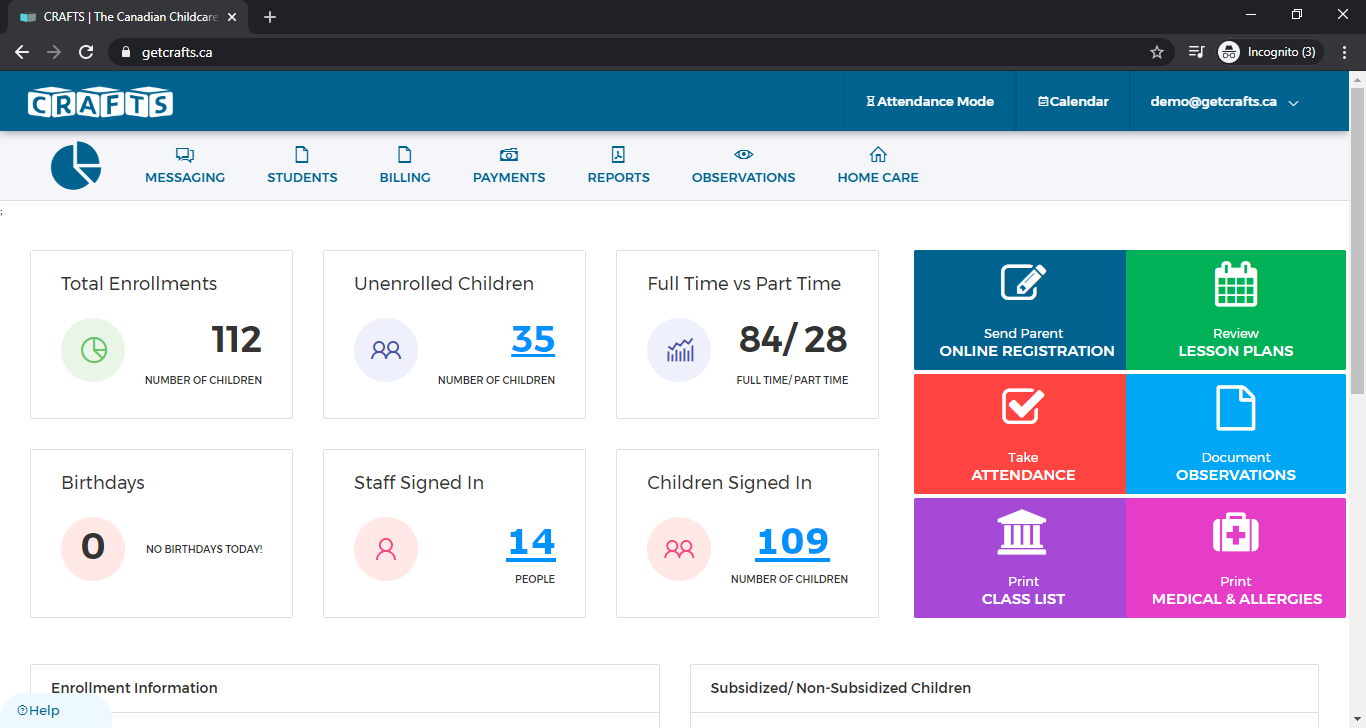1366x728 pixels.
Task: Expand the demo@getcrafts.ca account menu
Action: (x=1223, y=101)
